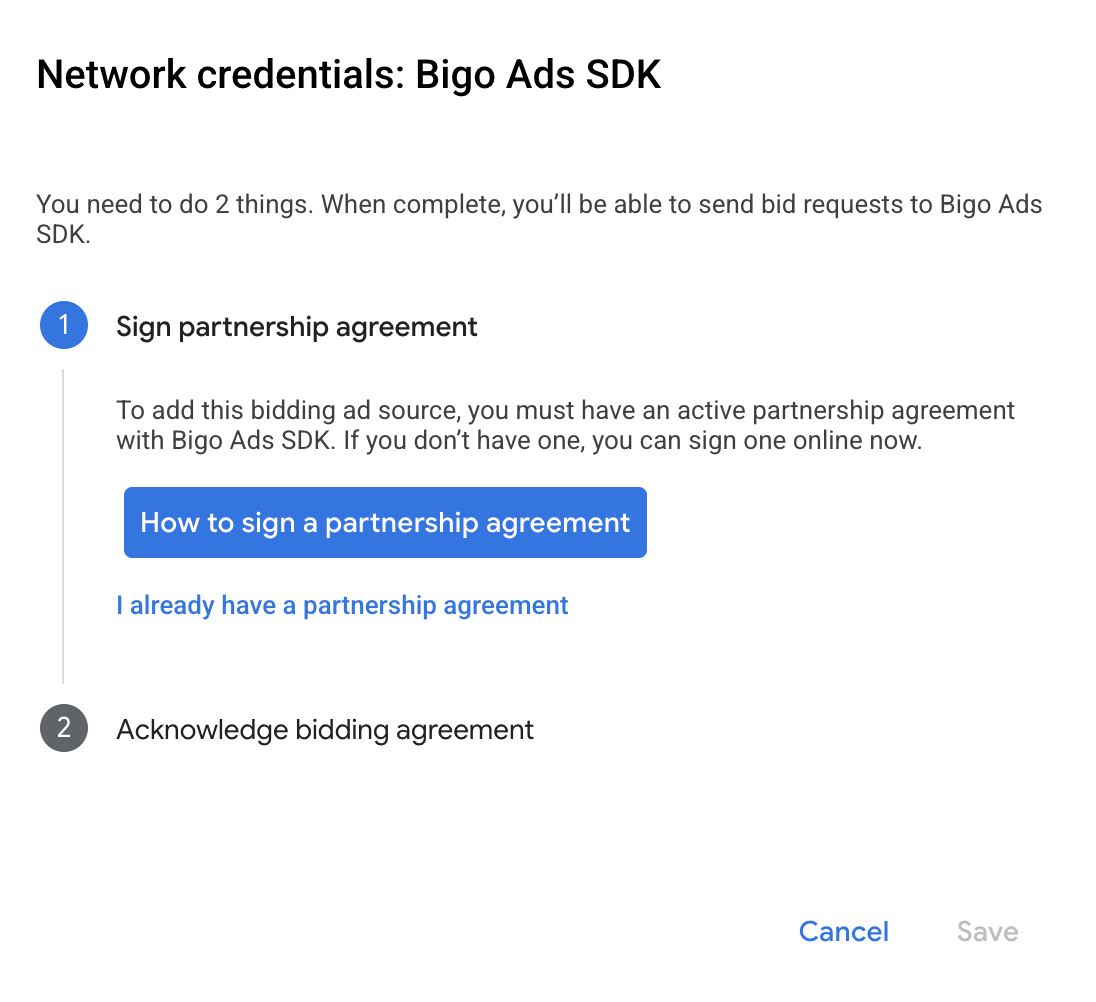Select the Sign partnership agreement step heading
The width and height of the screenshot is (1096, 1002).
(x=296, y=327)
